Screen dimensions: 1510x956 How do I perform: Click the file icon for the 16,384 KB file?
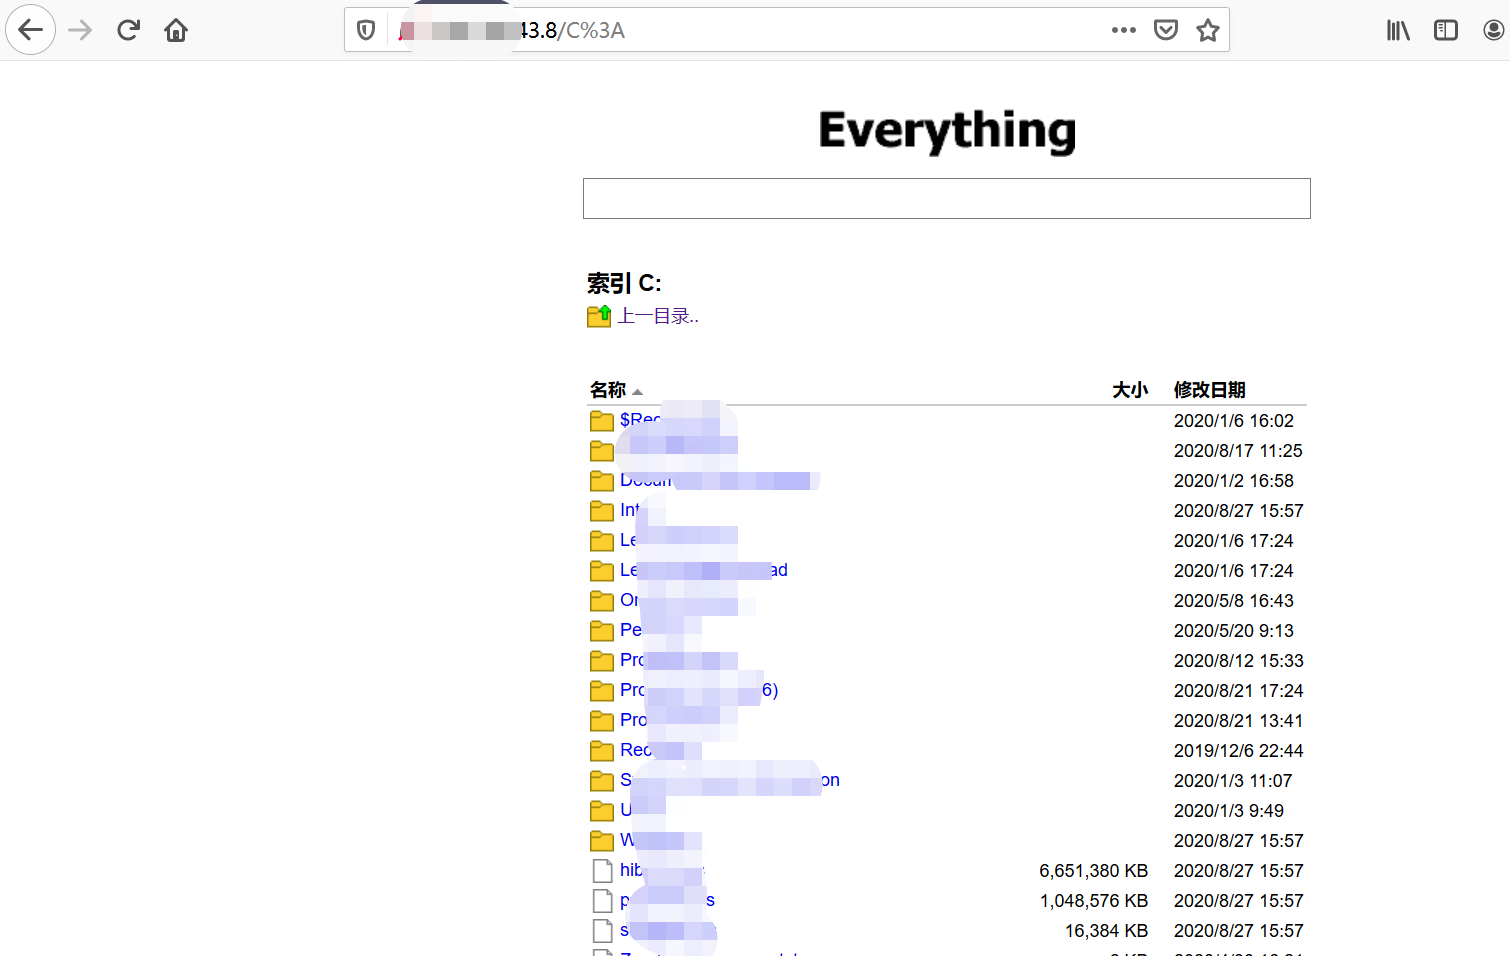(x=602, y=930)
